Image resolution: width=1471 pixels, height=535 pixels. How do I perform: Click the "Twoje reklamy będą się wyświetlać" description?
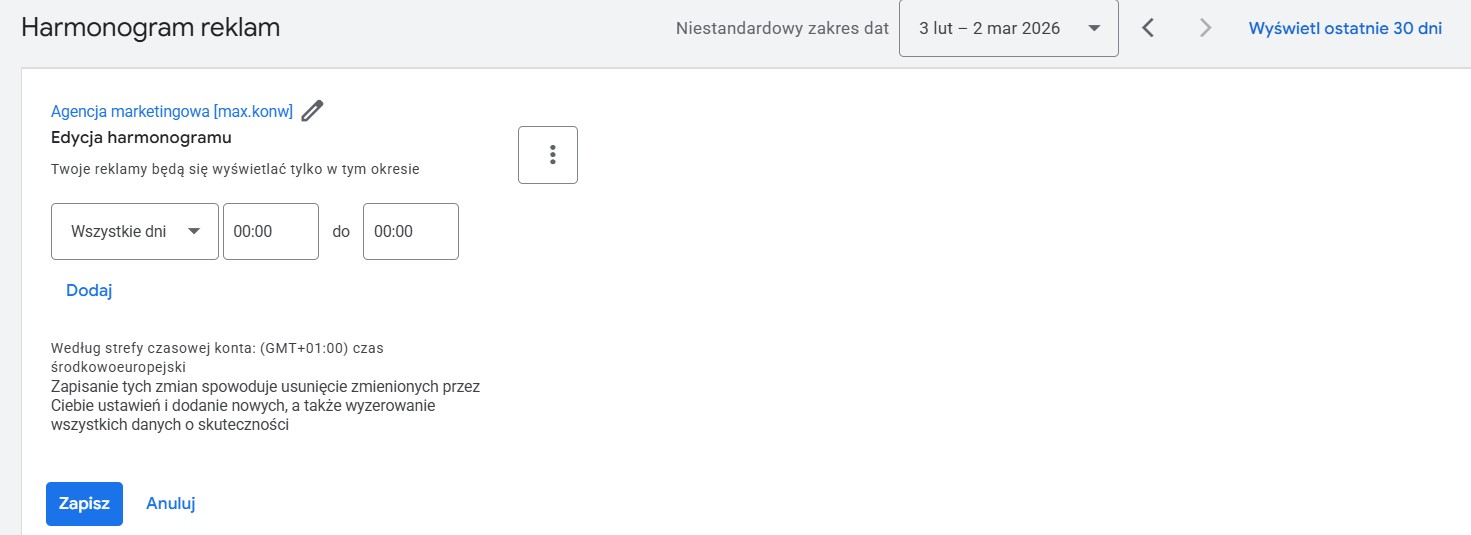pyautogui.click(x=235, y=169)
